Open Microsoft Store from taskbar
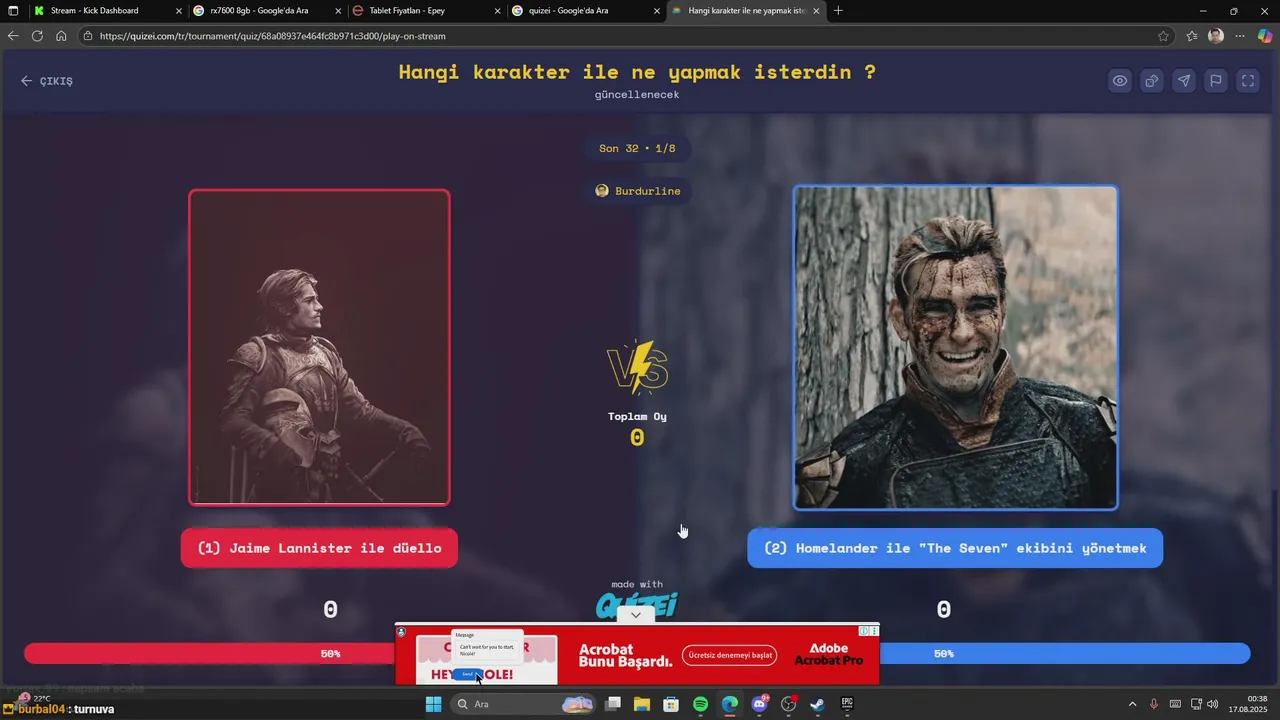1280x720 pixels. (671, 704)
